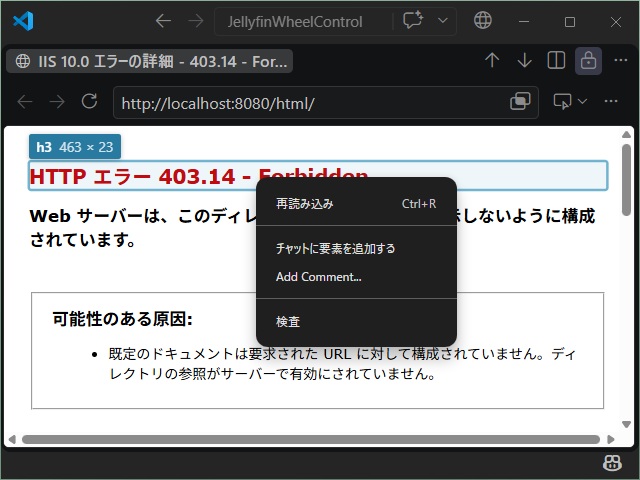
Task: Click the VS Code logo icon
Action: 23,21
